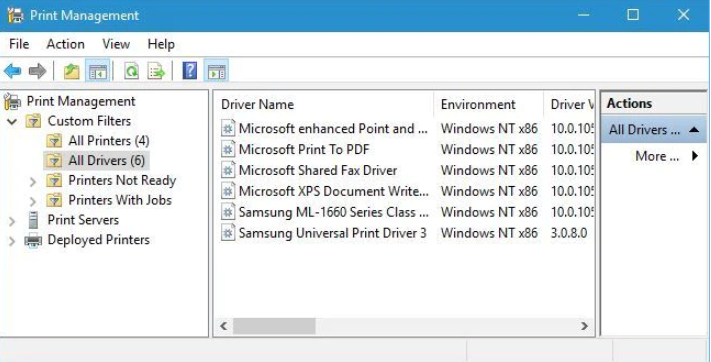Click driver icon for Samsung ML-1660 Series
The width and height of the screenshot is (711, 362).
pos(228,212)
